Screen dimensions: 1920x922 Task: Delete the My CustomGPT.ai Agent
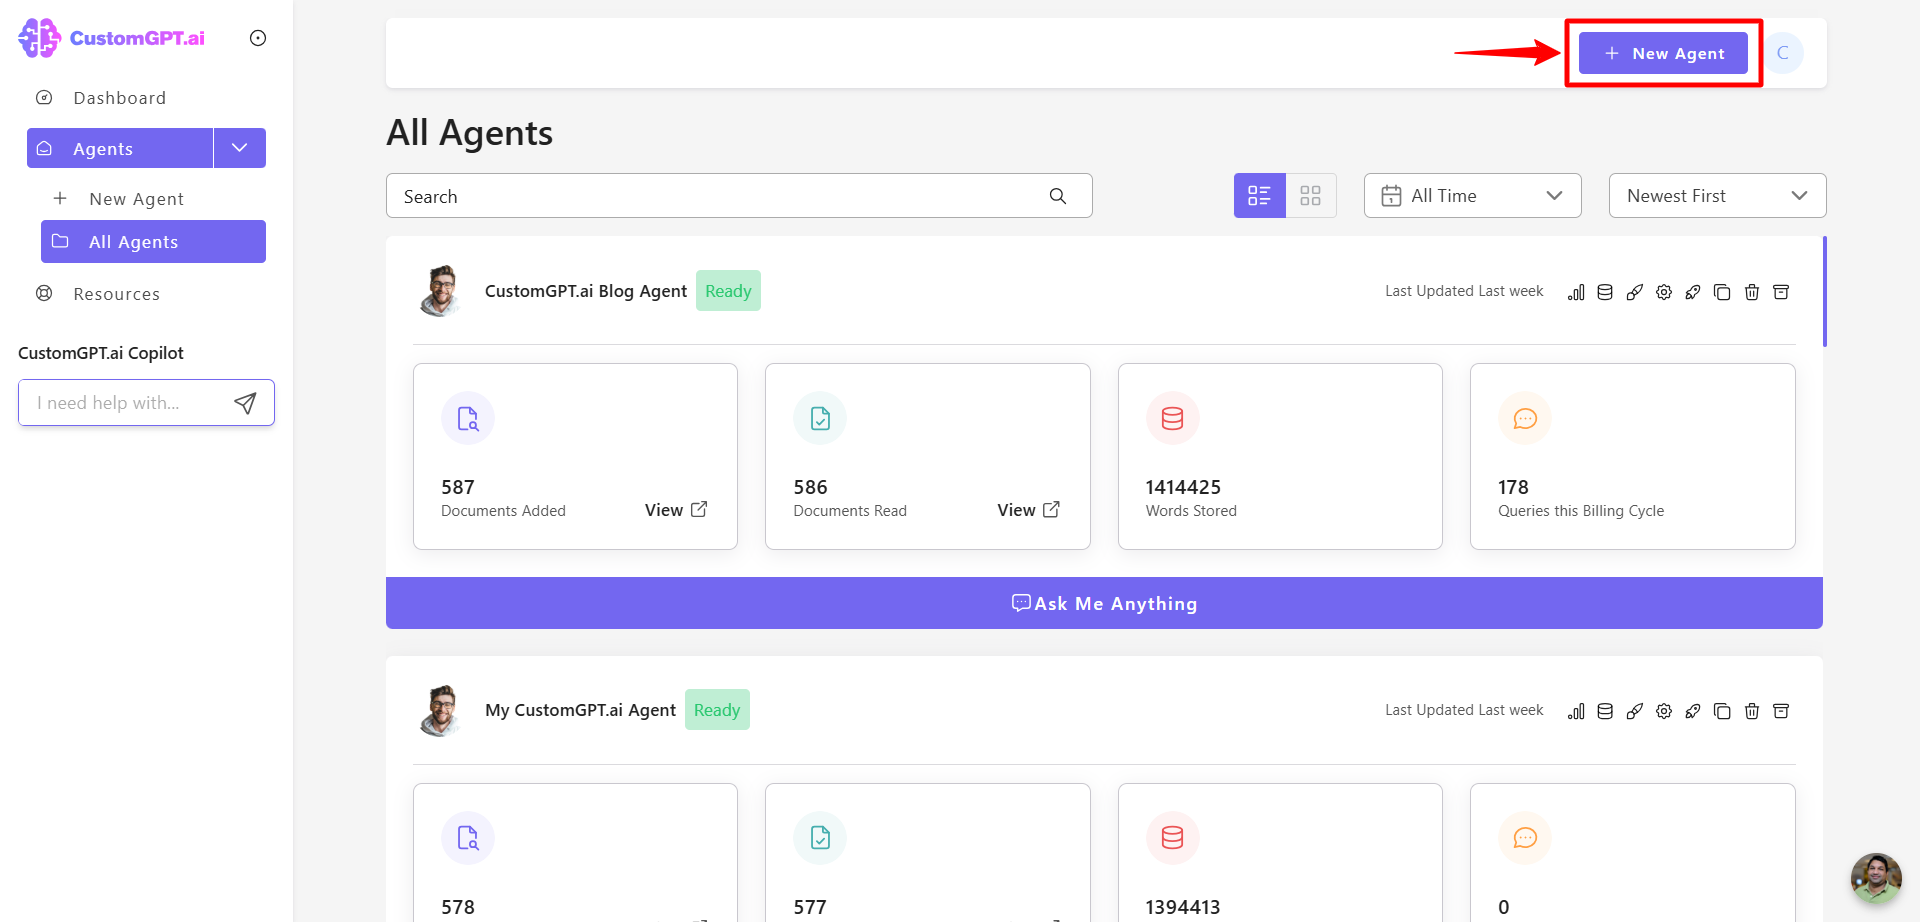pos(1752,711)
